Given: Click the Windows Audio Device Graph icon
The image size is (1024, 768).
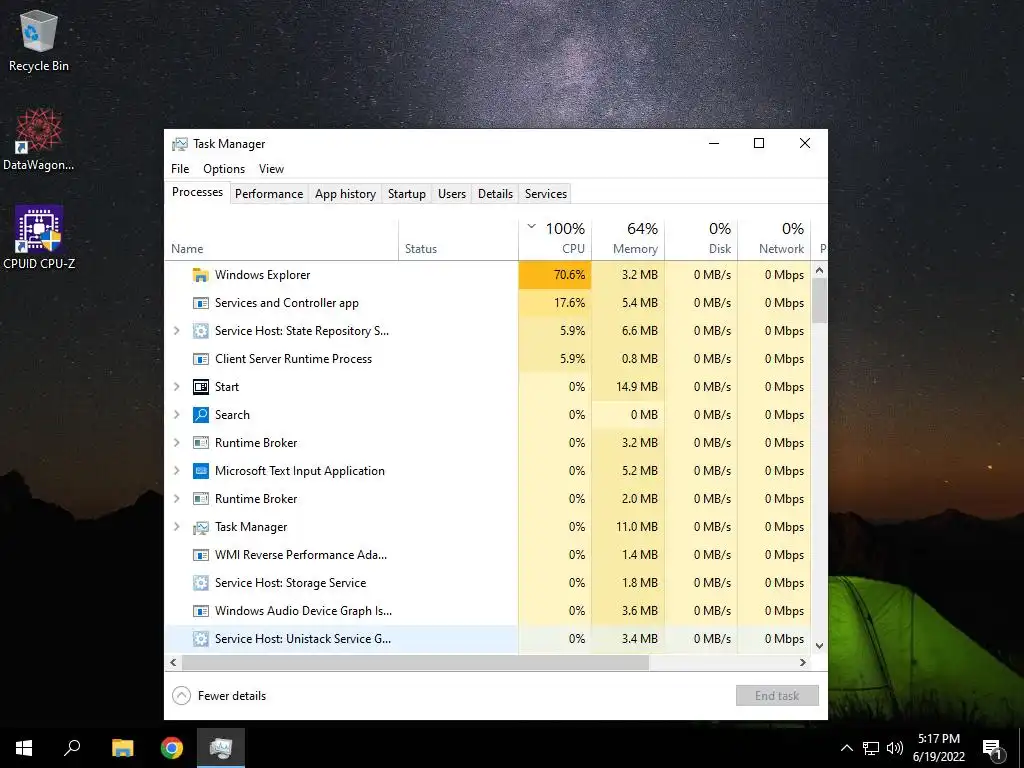Looking at the screenshot, I should pyautogui.click(x=200, y=611).
